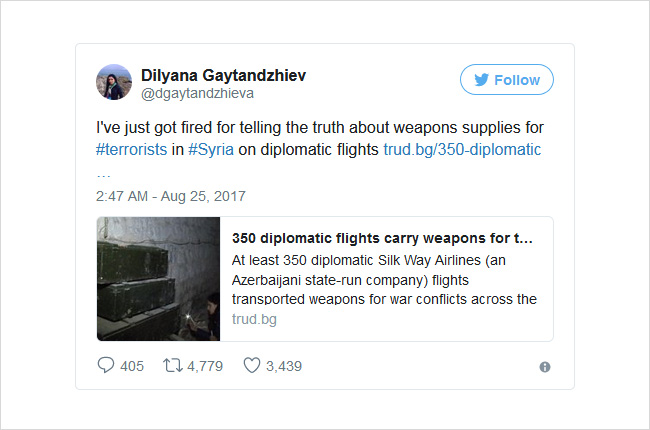Click the Follow button
Image resolution: width=650 pixels, height=430 pixels.
pos(507,80)
